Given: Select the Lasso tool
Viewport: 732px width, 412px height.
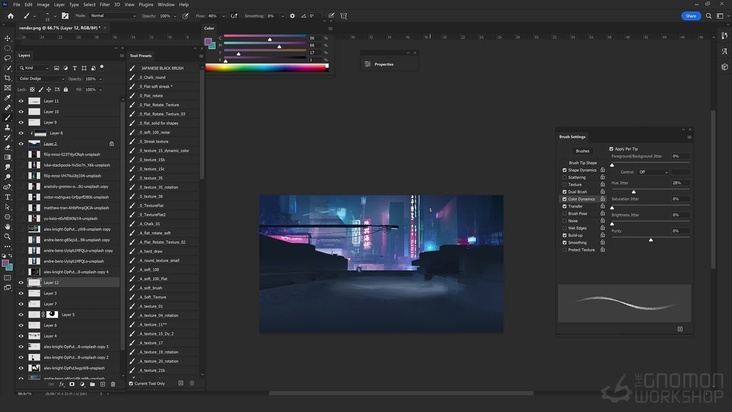Looking at the screenshot, I should (x=7, y=58).
